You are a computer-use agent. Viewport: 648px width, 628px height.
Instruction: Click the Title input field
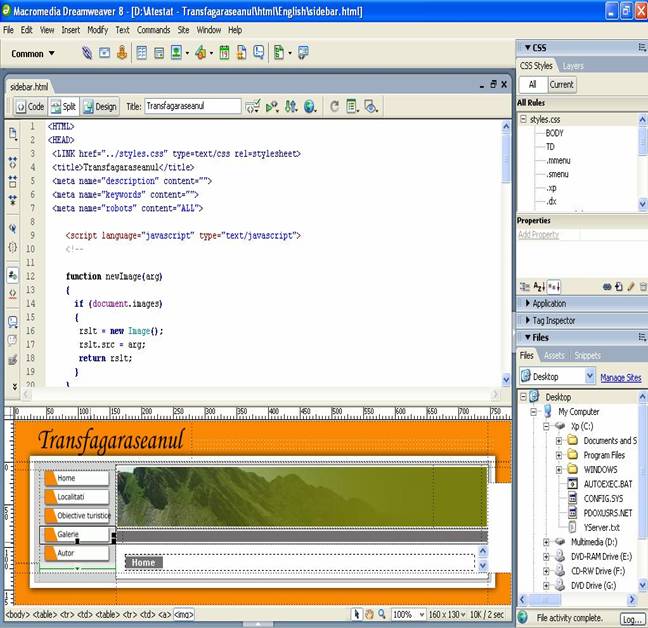click(192, 106)
